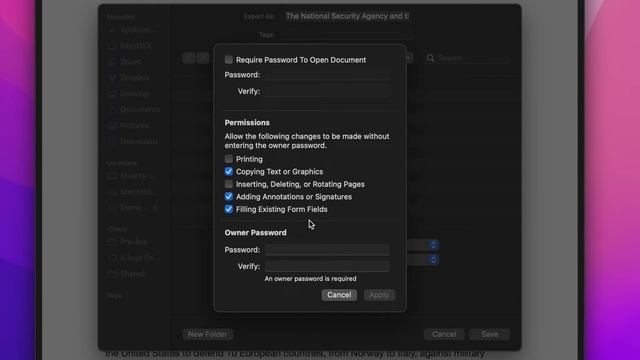This screenshot has width=640, height=360.
Task: Enable Require Password To Open Document checkbox
Action: coord(229,60)
